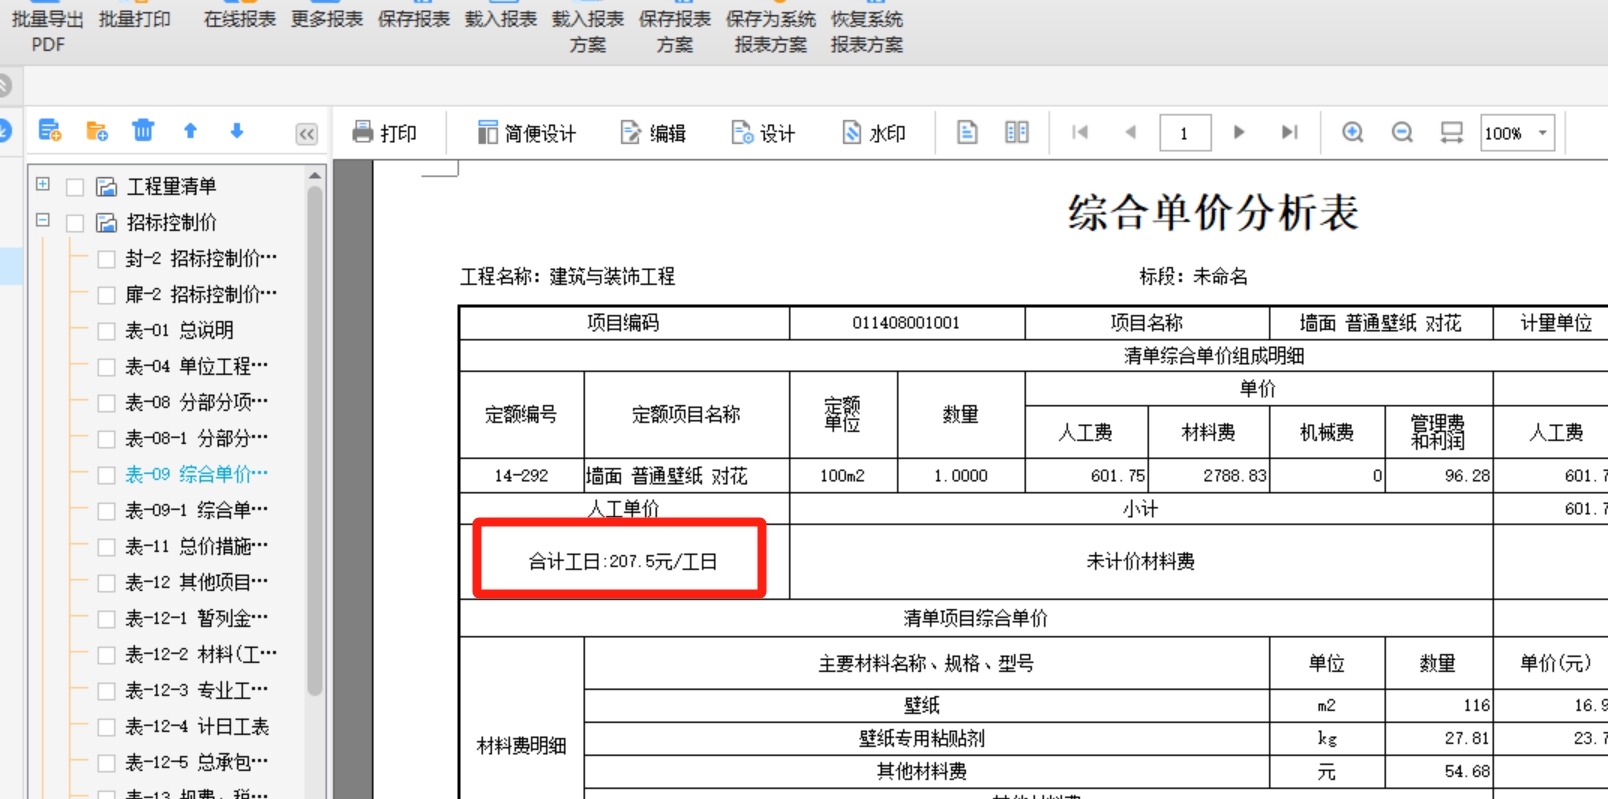Click the 综合单价分析表 title

click(1213, 213)
